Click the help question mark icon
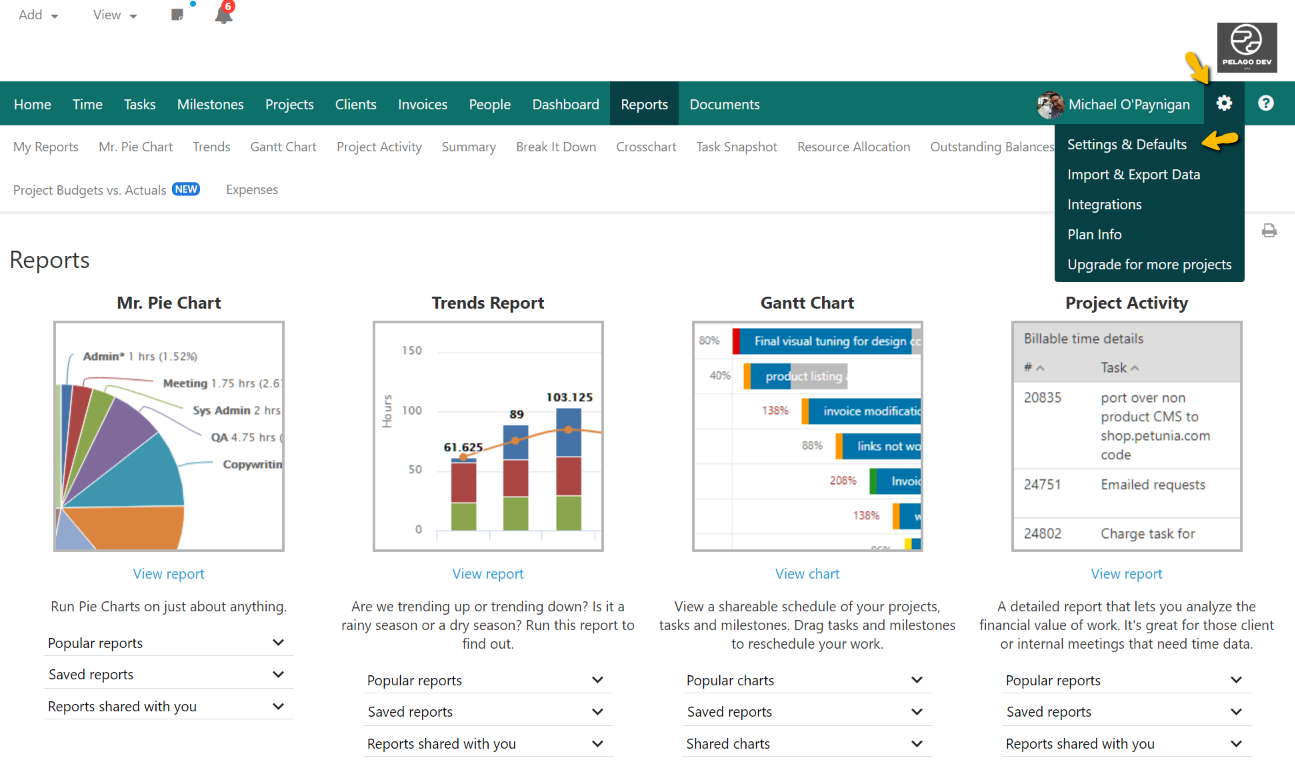The image size is (1295, 768). tap(1266, 104)
